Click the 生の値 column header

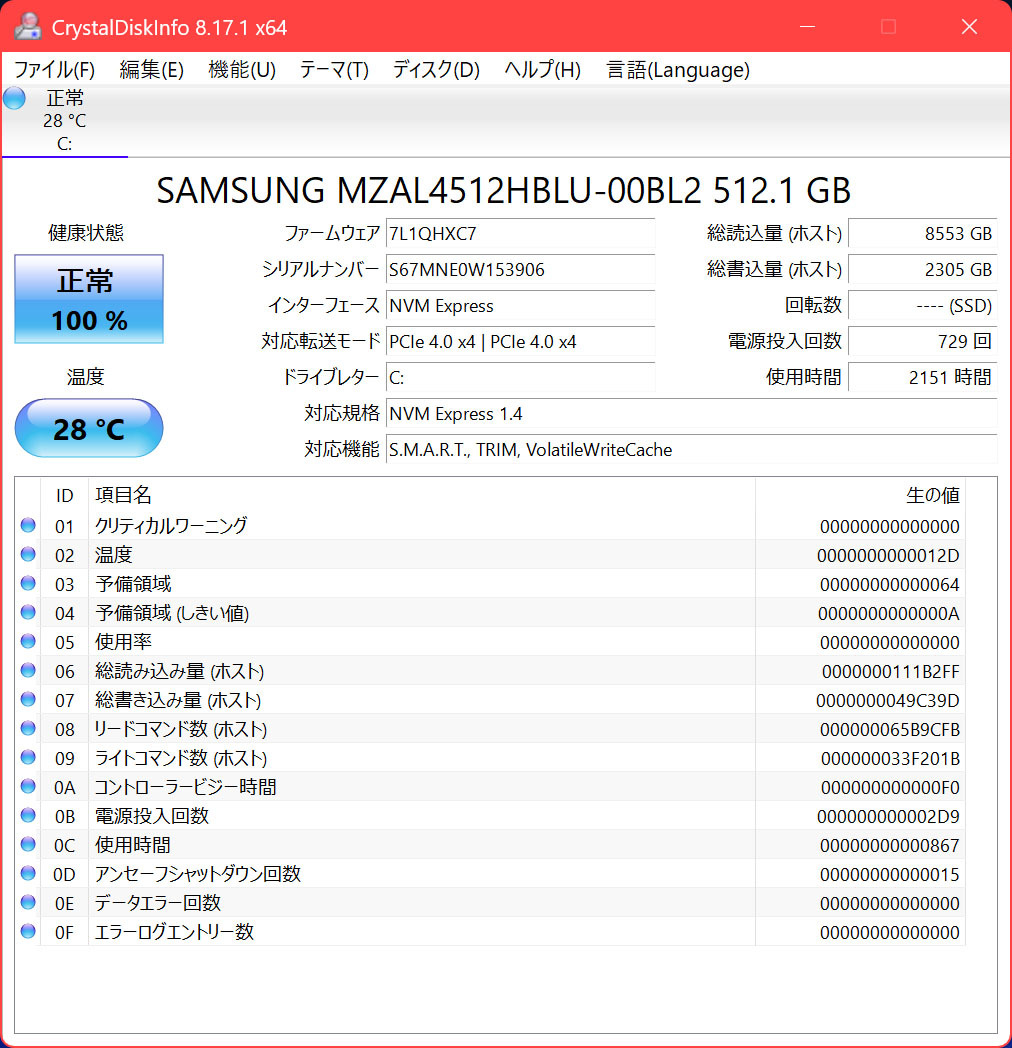860,495
